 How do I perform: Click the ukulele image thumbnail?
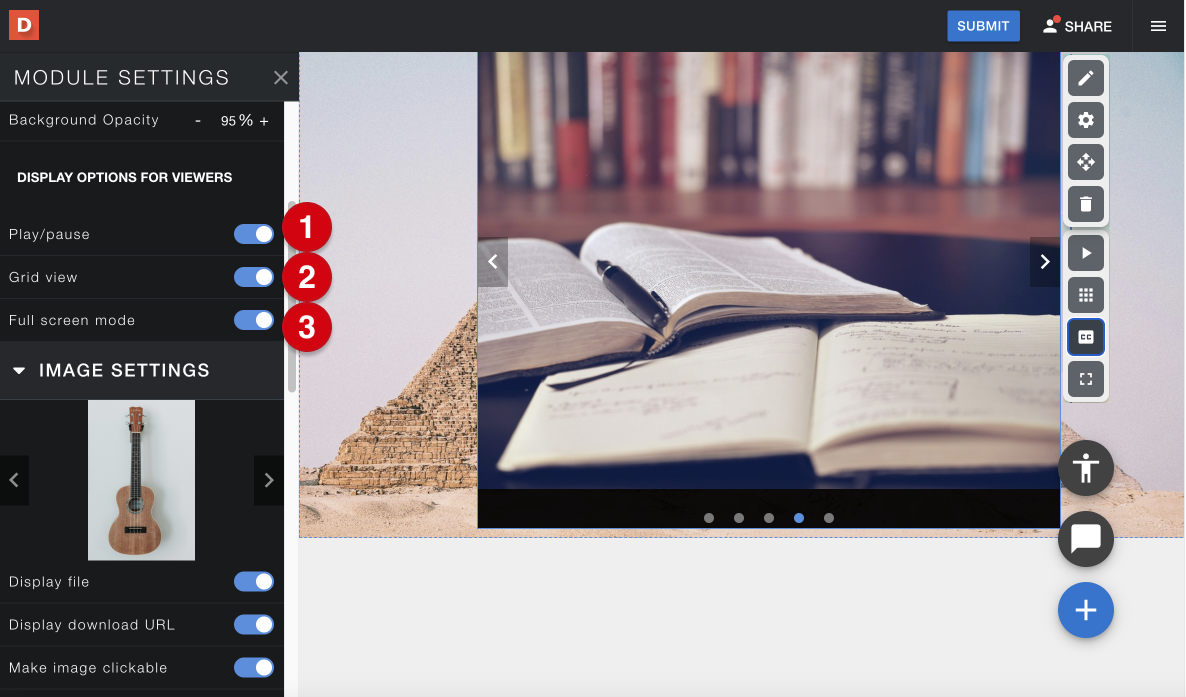point(141,480)
